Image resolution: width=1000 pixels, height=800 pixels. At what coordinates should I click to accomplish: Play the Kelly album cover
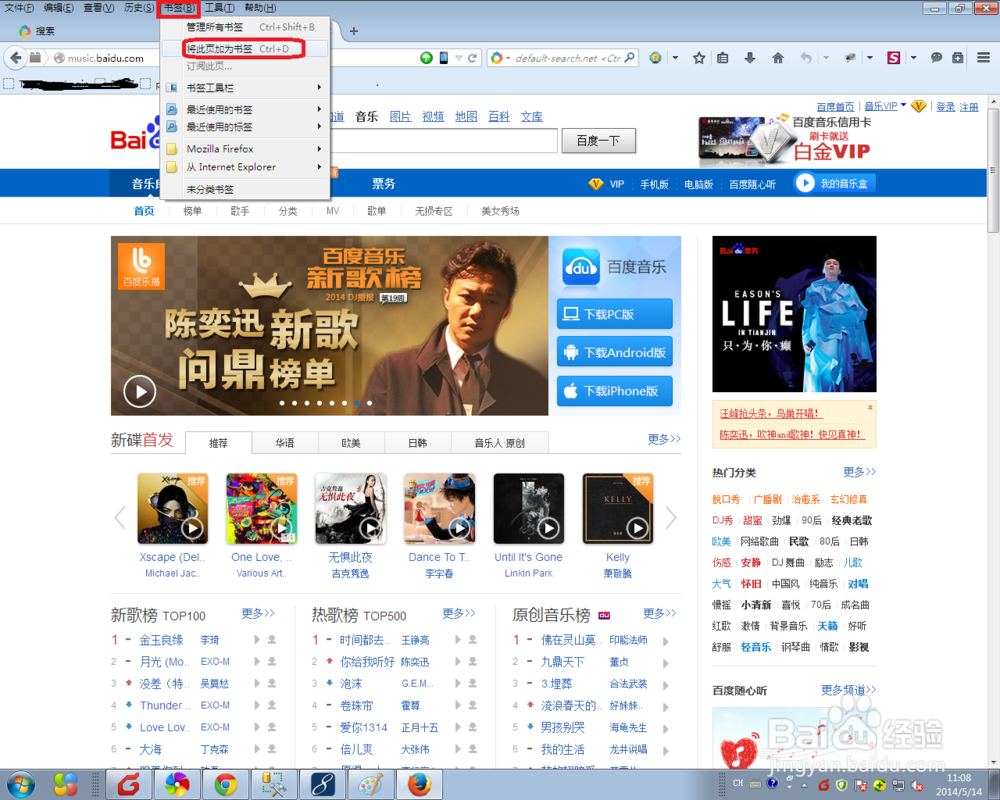point(637,528)
